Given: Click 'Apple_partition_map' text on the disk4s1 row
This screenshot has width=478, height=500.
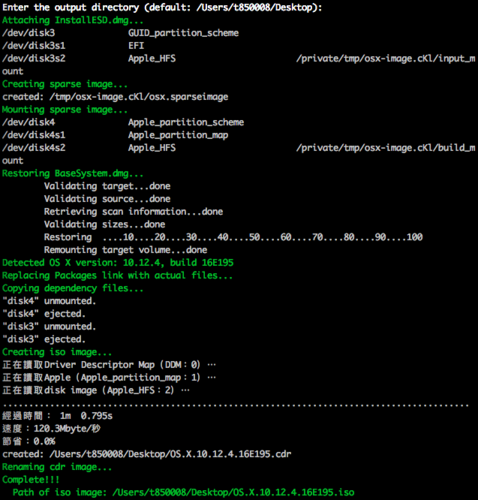Looking at the screenshot, I should tap(178, 135).
